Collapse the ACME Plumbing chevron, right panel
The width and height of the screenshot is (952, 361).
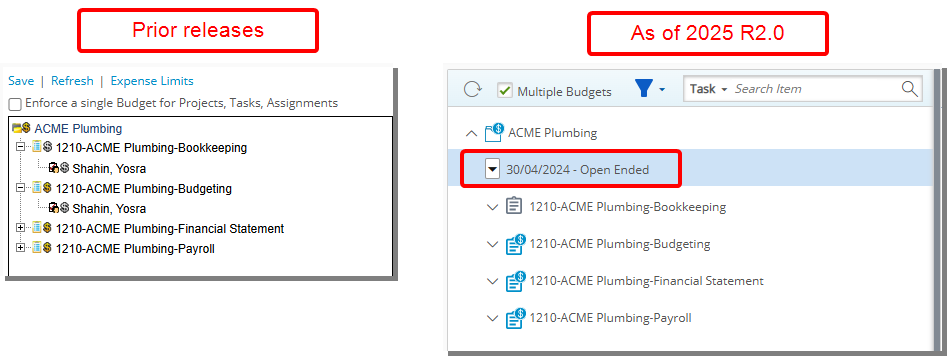coord(471,133)
